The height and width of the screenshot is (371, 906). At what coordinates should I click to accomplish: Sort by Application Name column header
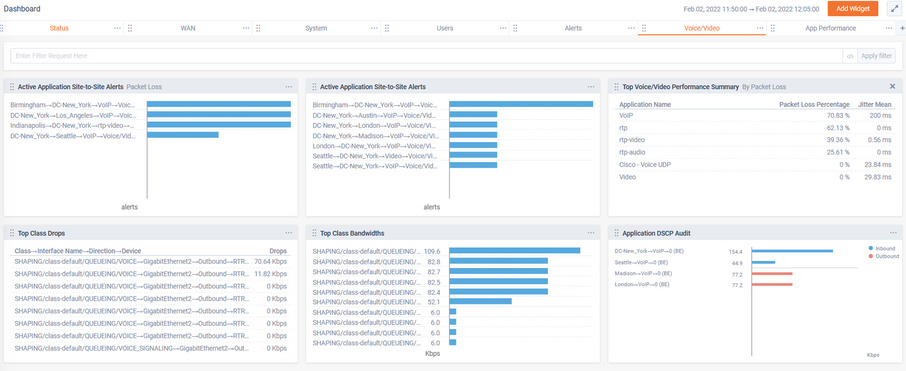[645, 105]
